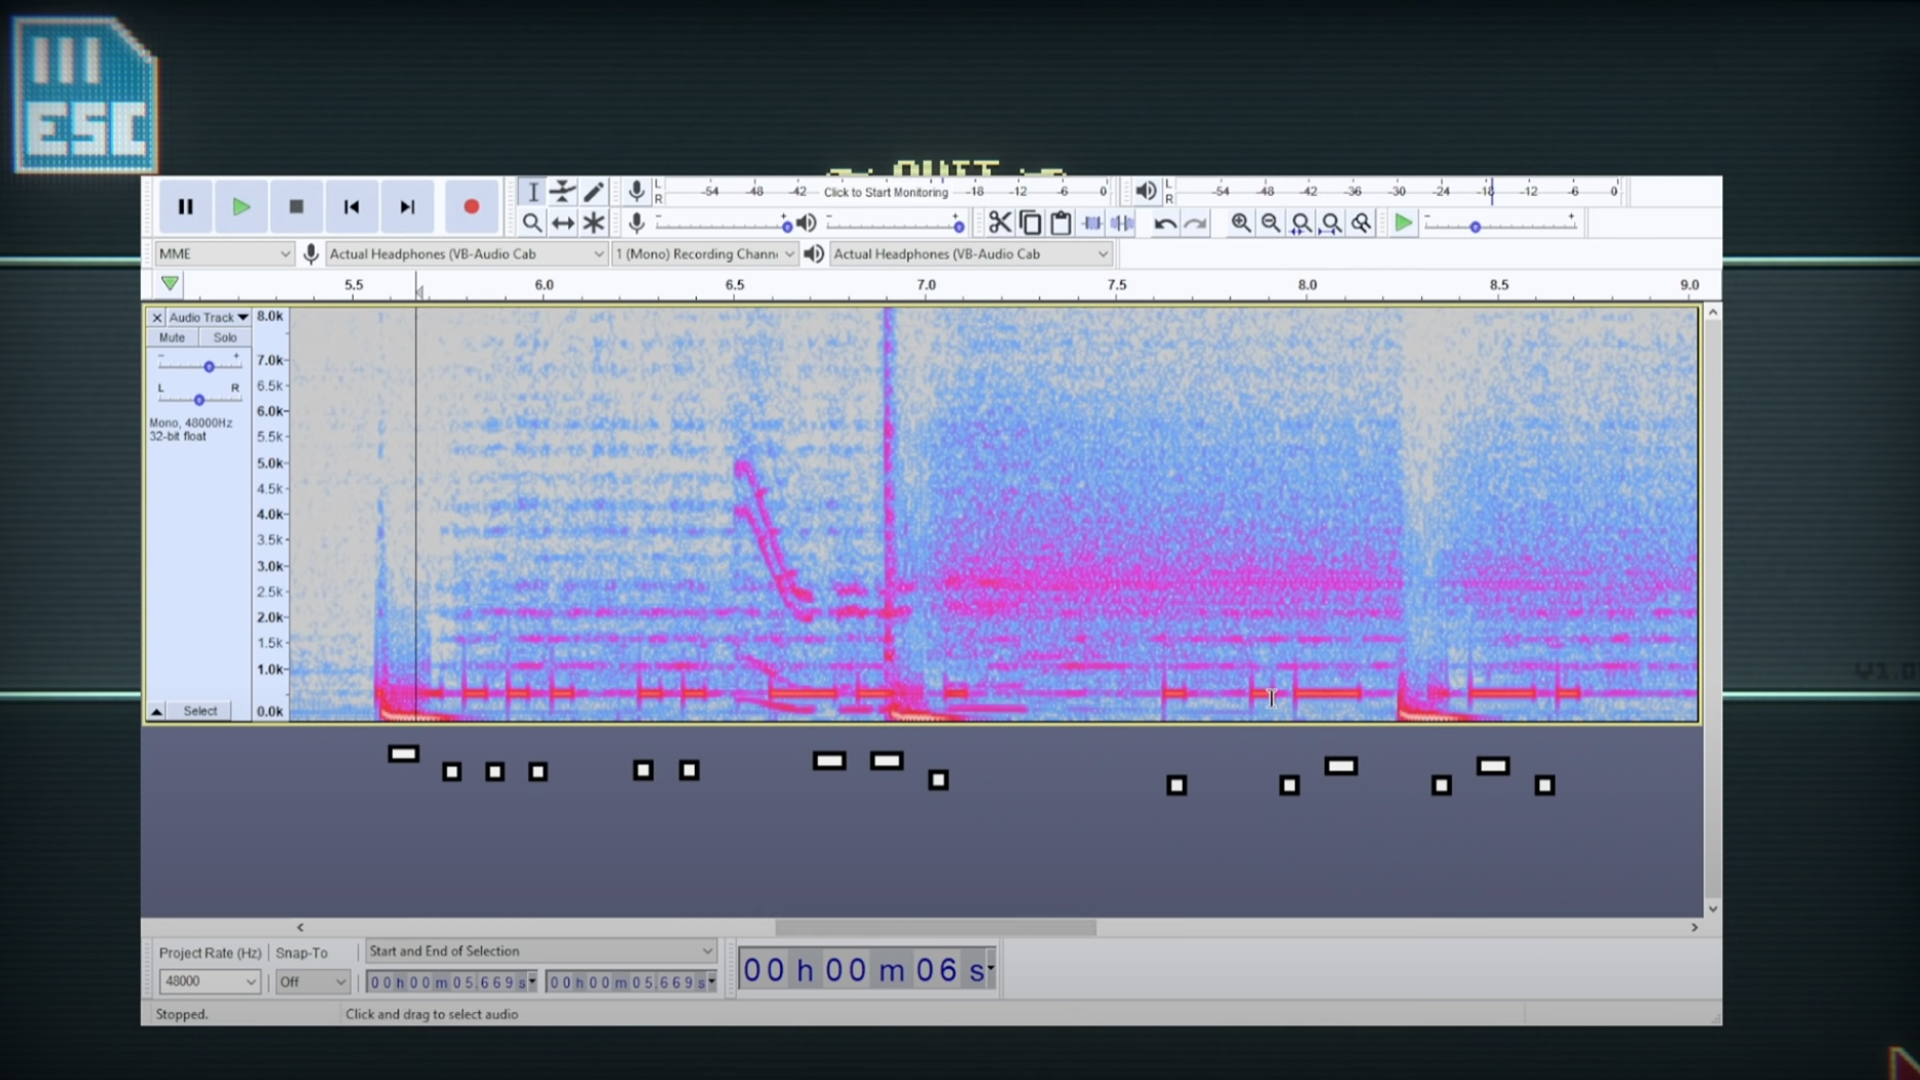Screen dimensions: 1920x1080
Task: Expand the Snap-To Off dropdown
Action: pyautogui.click(x=312, y=982)
